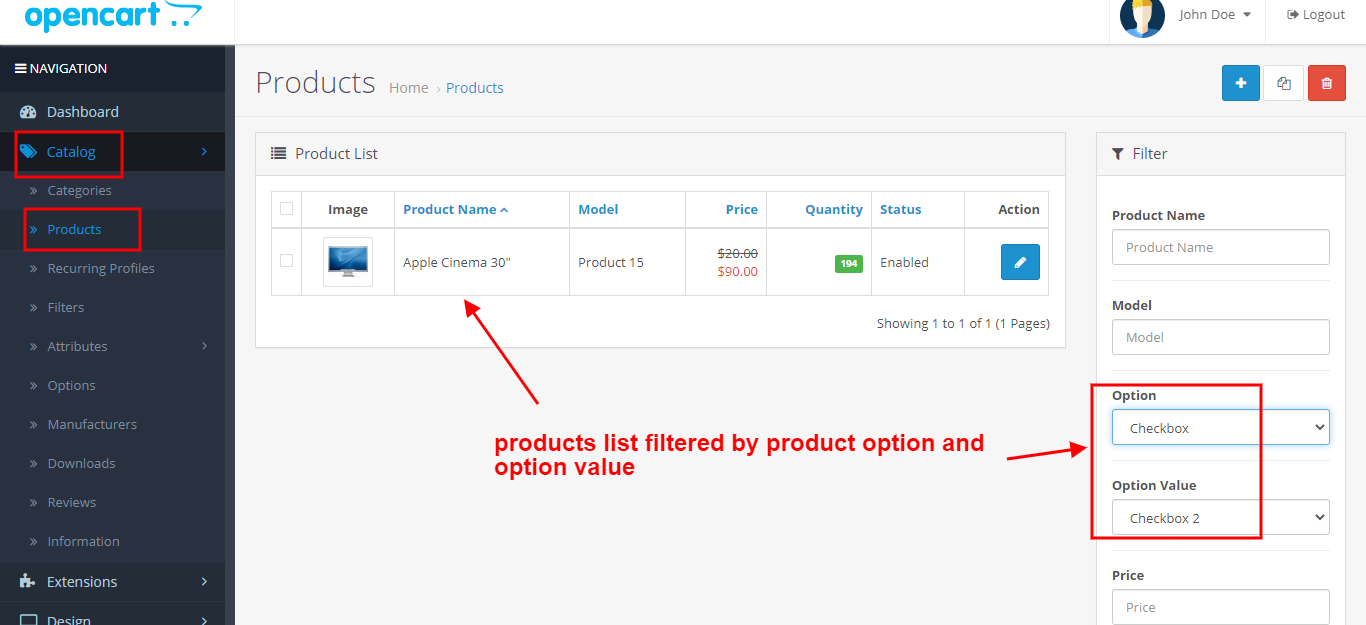Click the Copy products icon

(x=1283, y=83)
